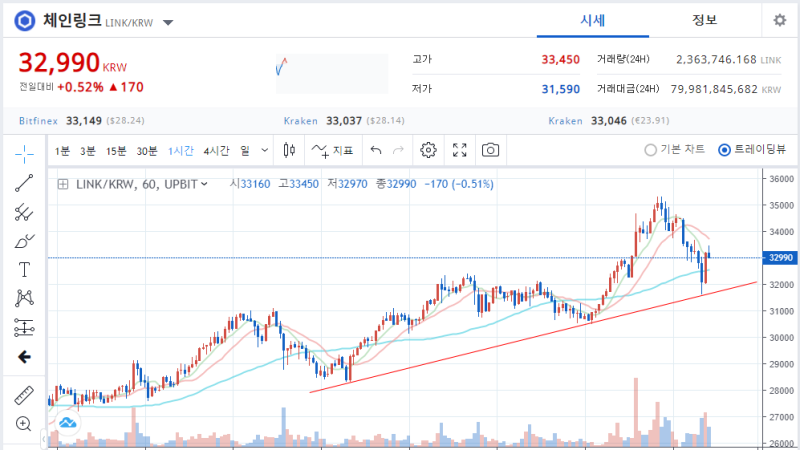This screenshot has height=450, width=800.
Task: Set interval to 30분
Action: click(x=147, y=151)
